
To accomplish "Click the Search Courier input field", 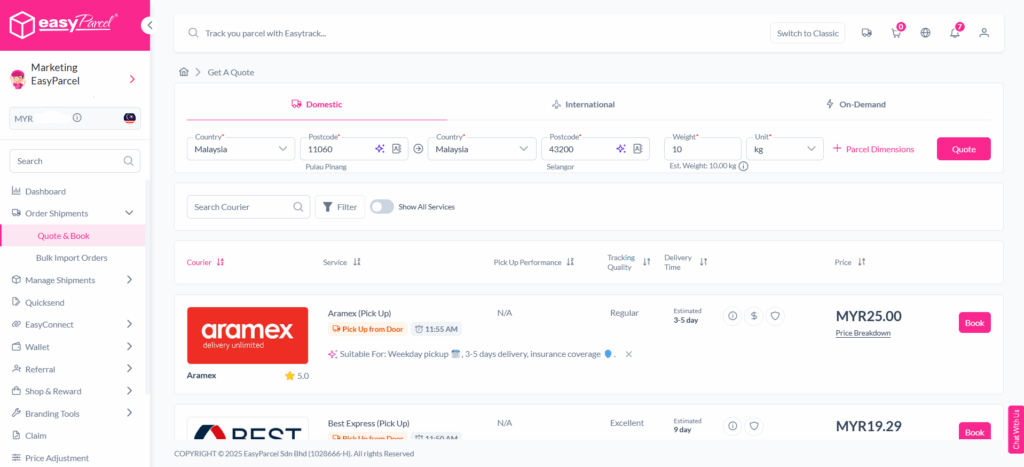I will [240, 207].
